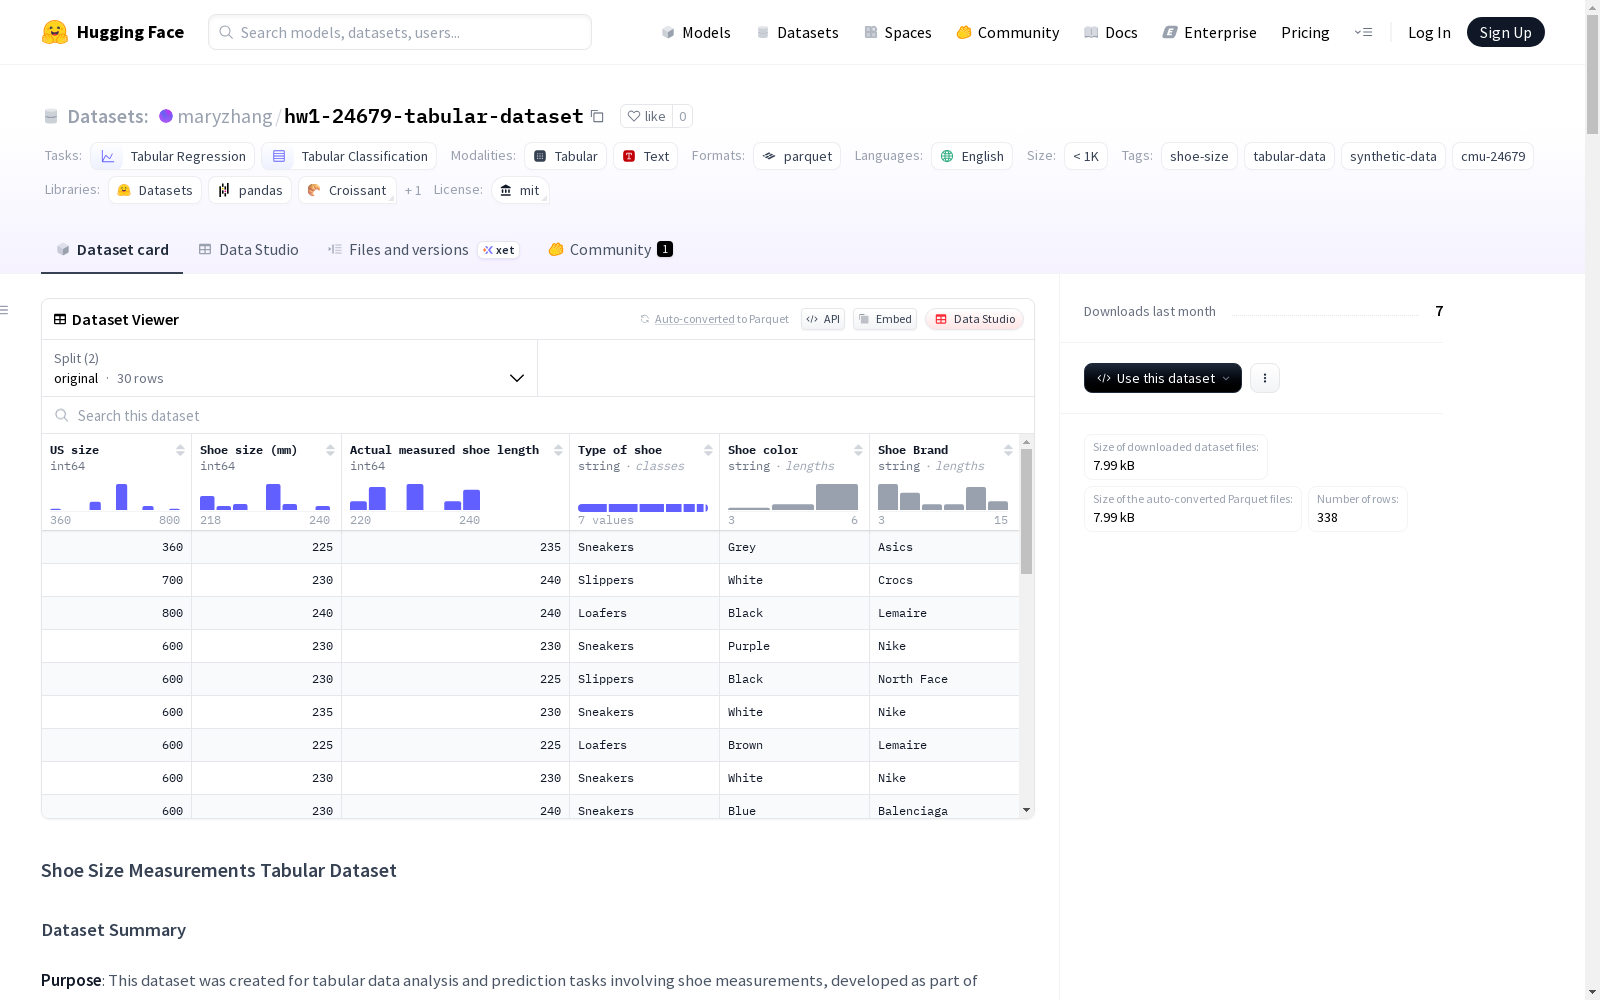The image size is (1600, 1000).
Task: Copy dataset name with the copy icon
Action: point(597,116)
